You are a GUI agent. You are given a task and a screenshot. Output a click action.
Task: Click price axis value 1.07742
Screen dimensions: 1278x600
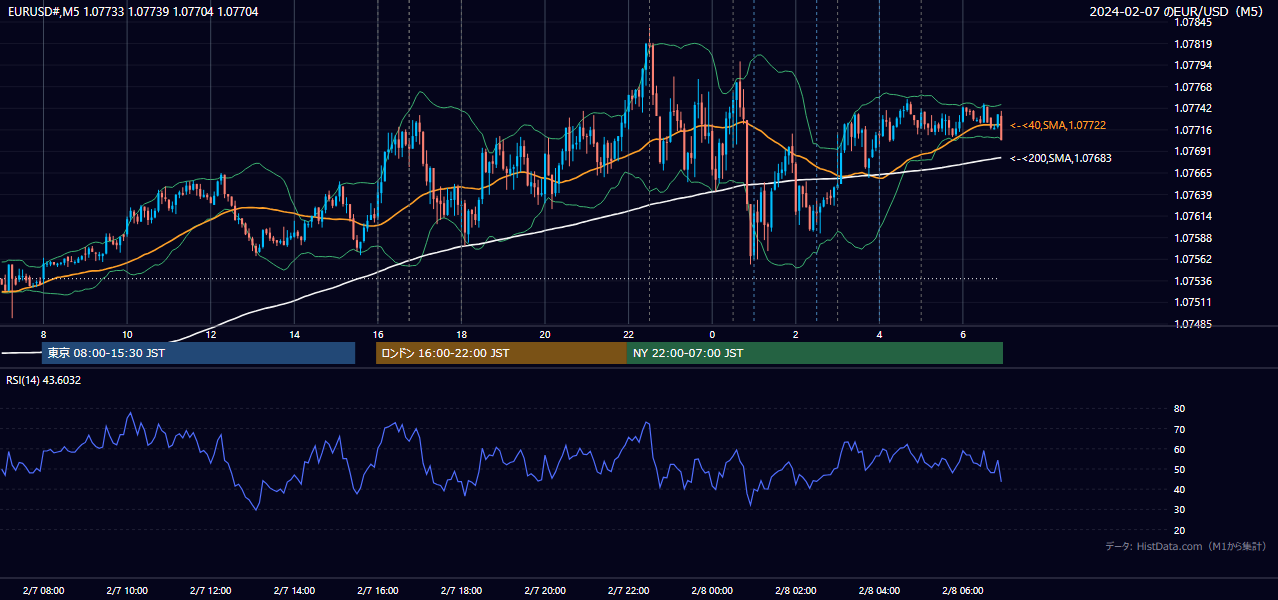[x=1192, y=108]
